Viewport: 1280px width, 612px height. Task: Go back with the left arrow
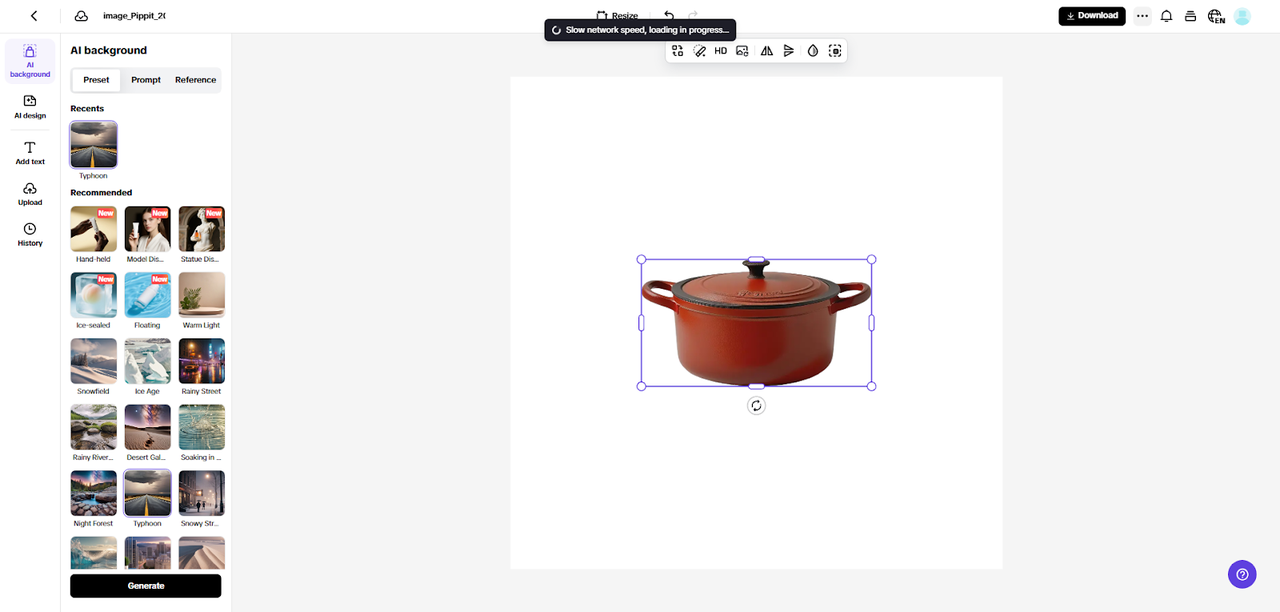pos(34,16)
